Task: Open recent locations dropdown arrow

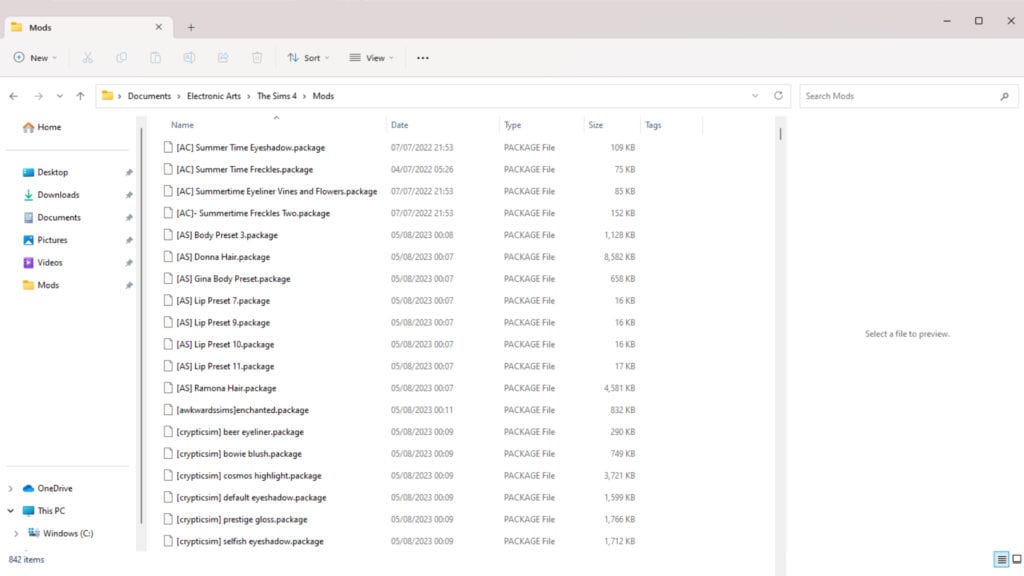Action: coord(59,96)
